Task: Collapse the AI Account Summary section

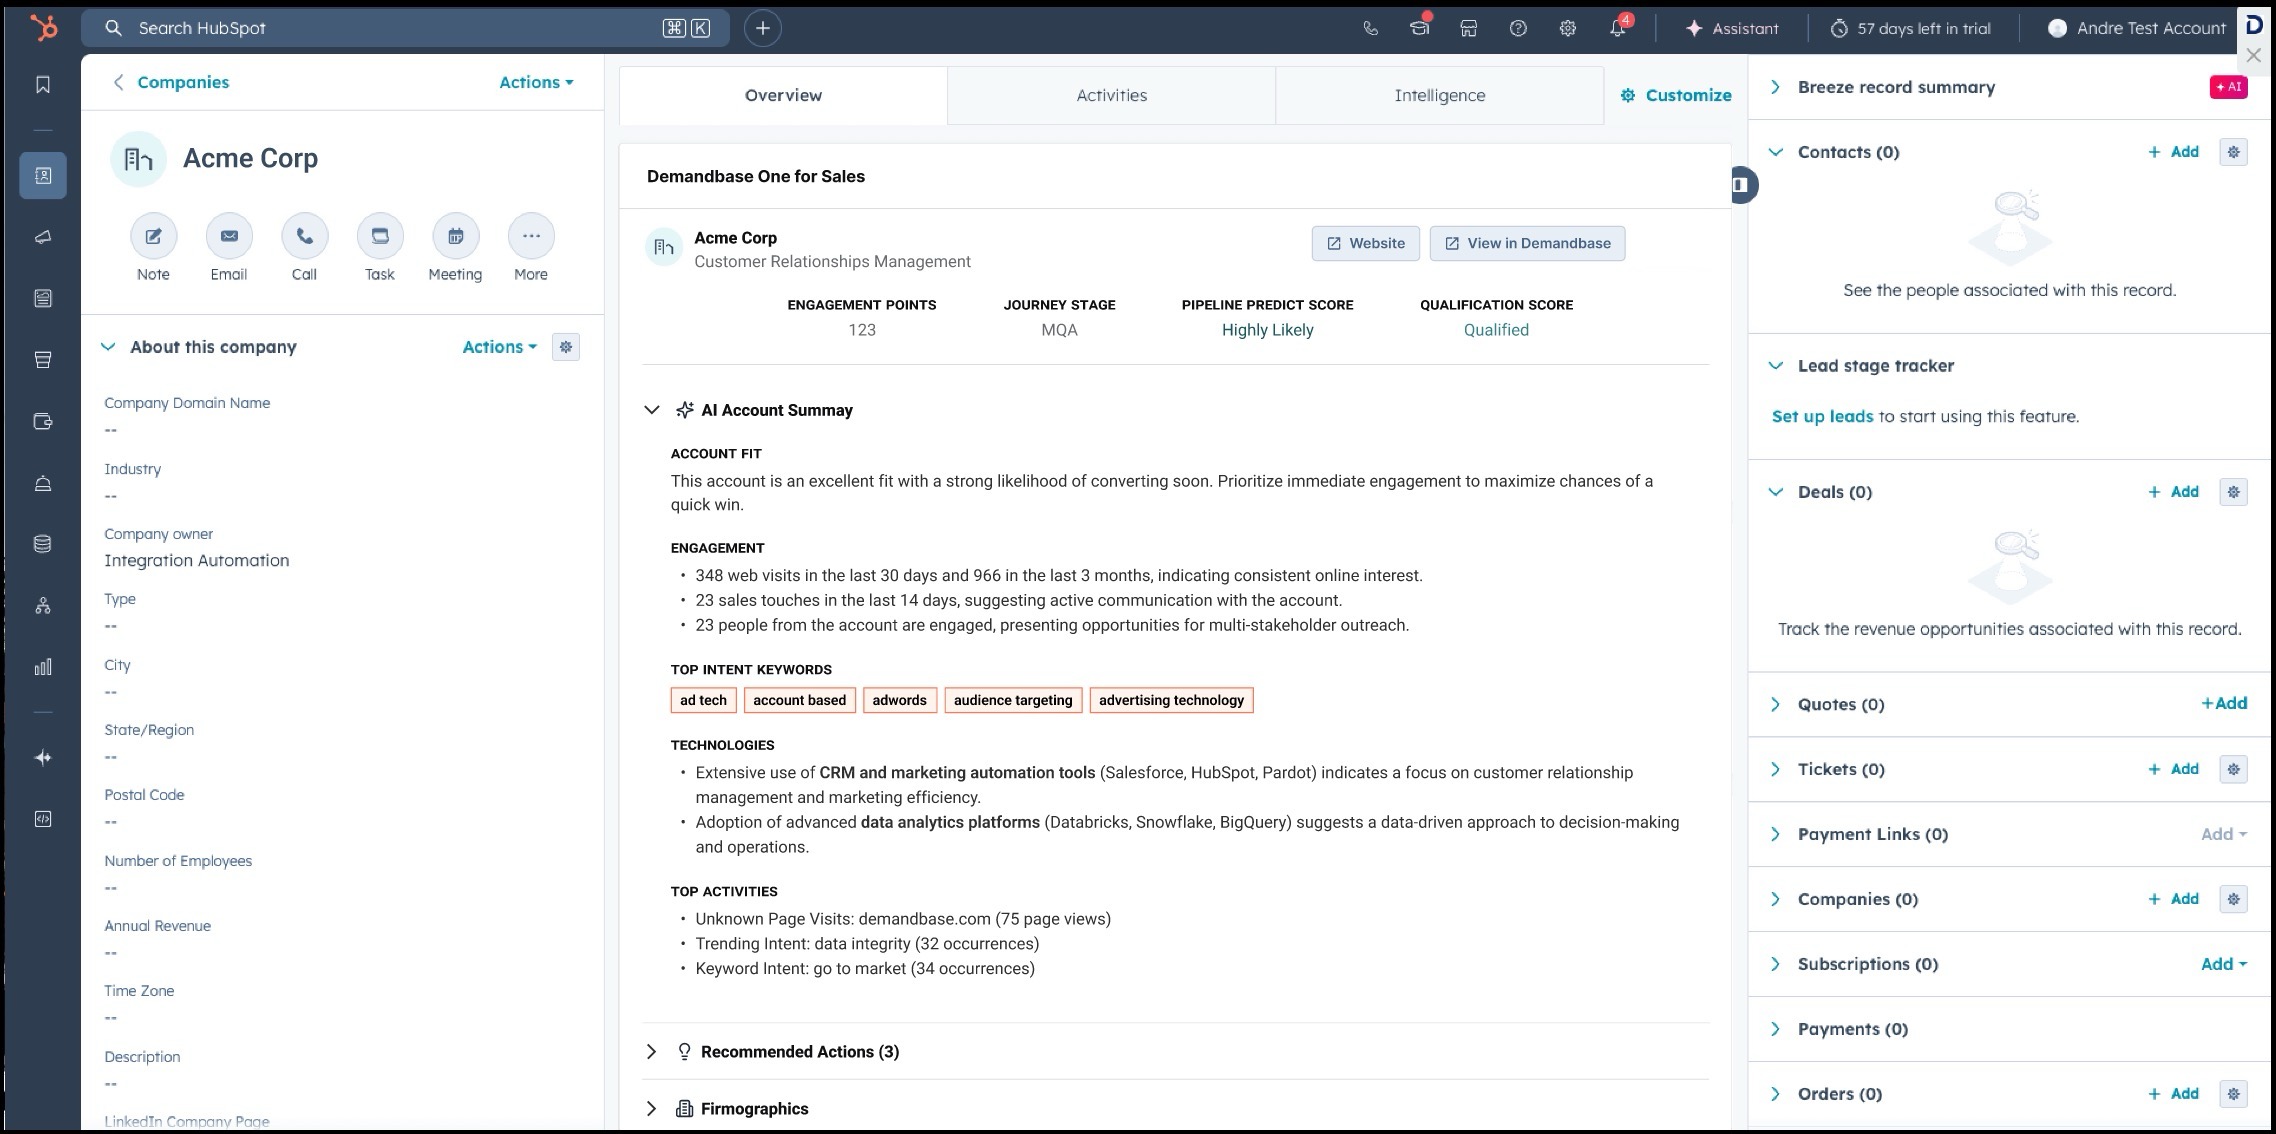Action: [652, 410]
